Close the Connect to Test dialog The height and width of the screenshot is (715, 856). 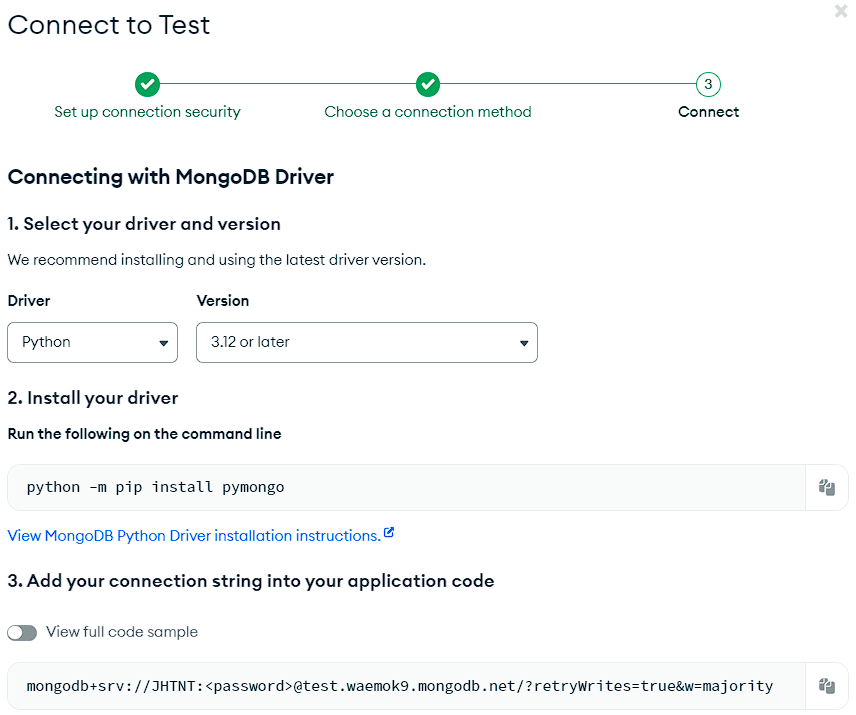(x=840, y=11)
